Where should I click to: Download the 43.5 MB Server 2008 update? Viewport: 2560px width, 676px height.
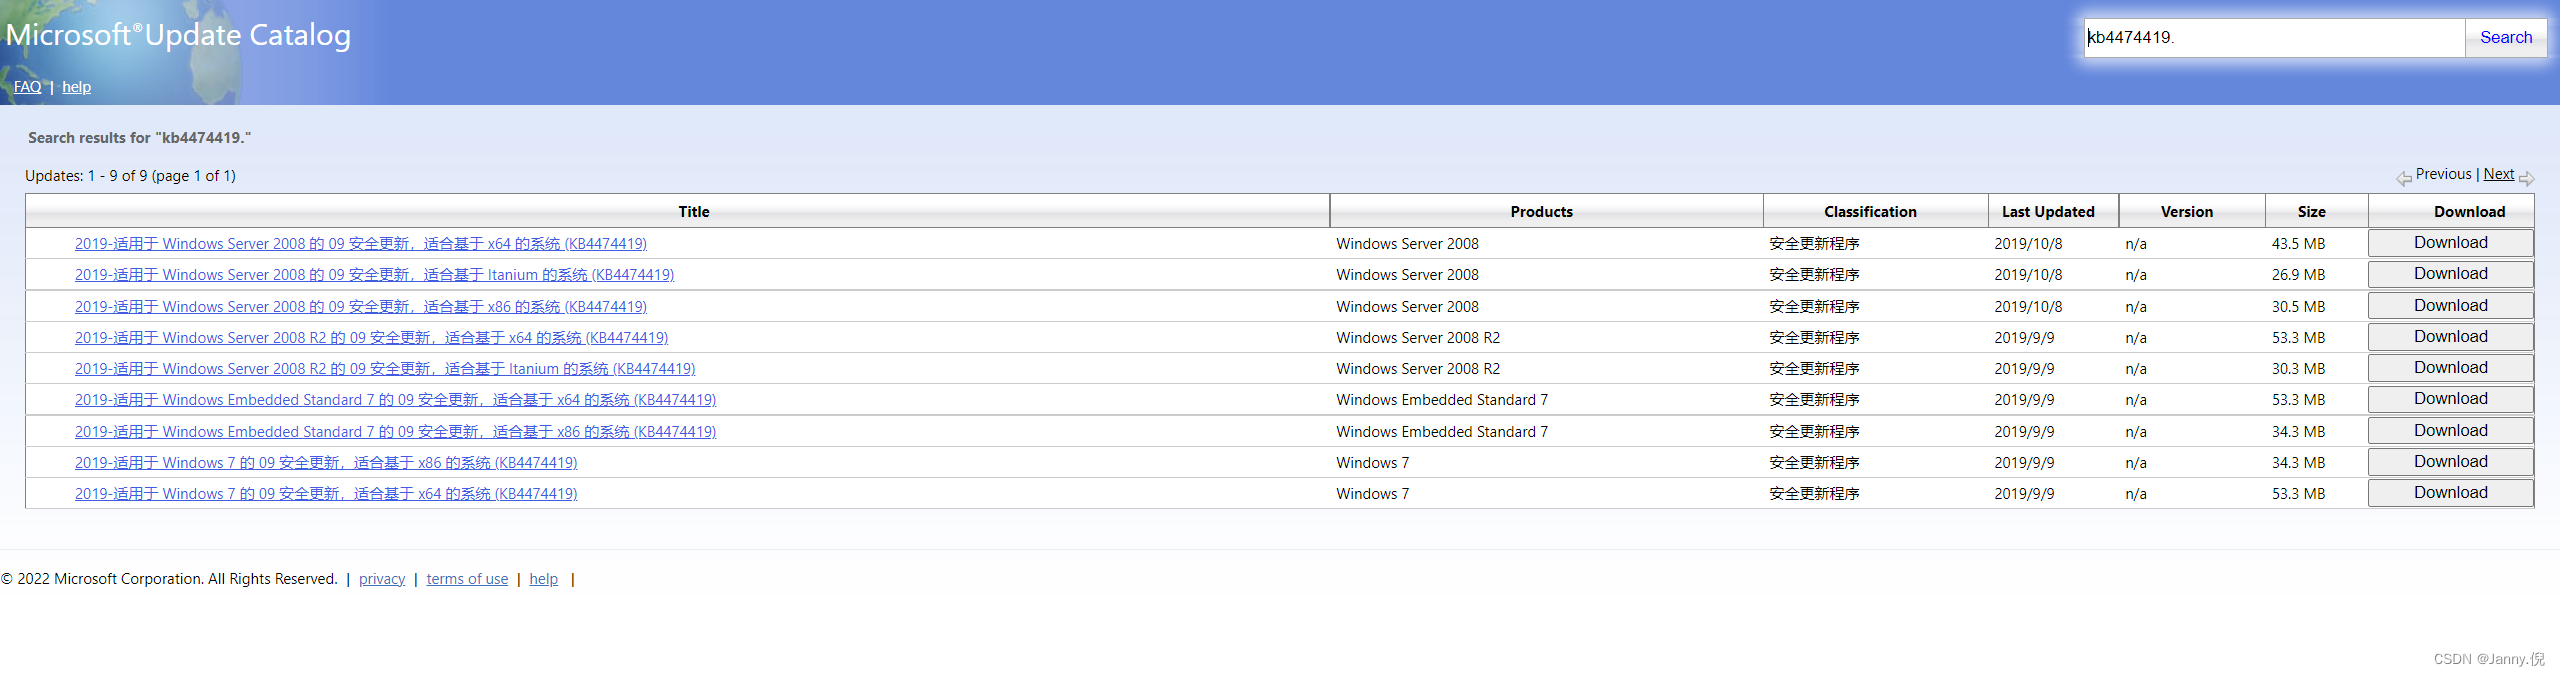(x=2450, y=243)
